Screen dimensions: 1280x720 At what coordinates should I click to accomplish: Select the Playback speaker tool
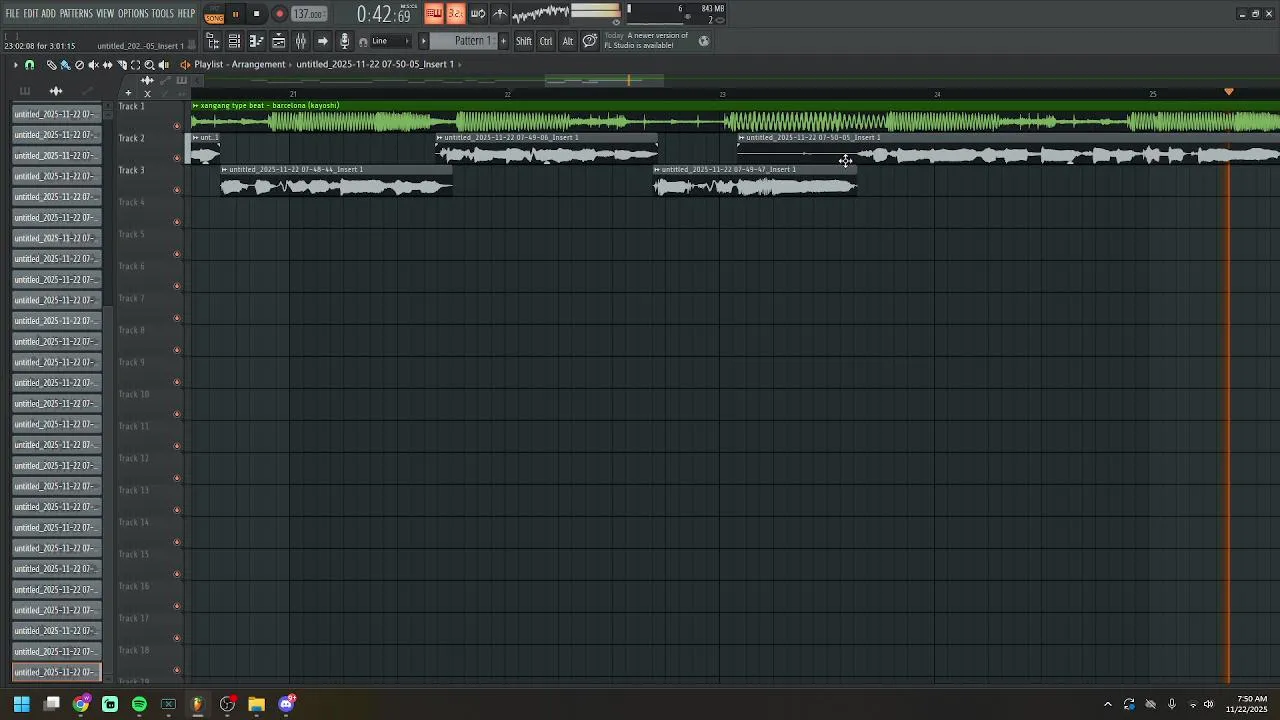(163, 65)
